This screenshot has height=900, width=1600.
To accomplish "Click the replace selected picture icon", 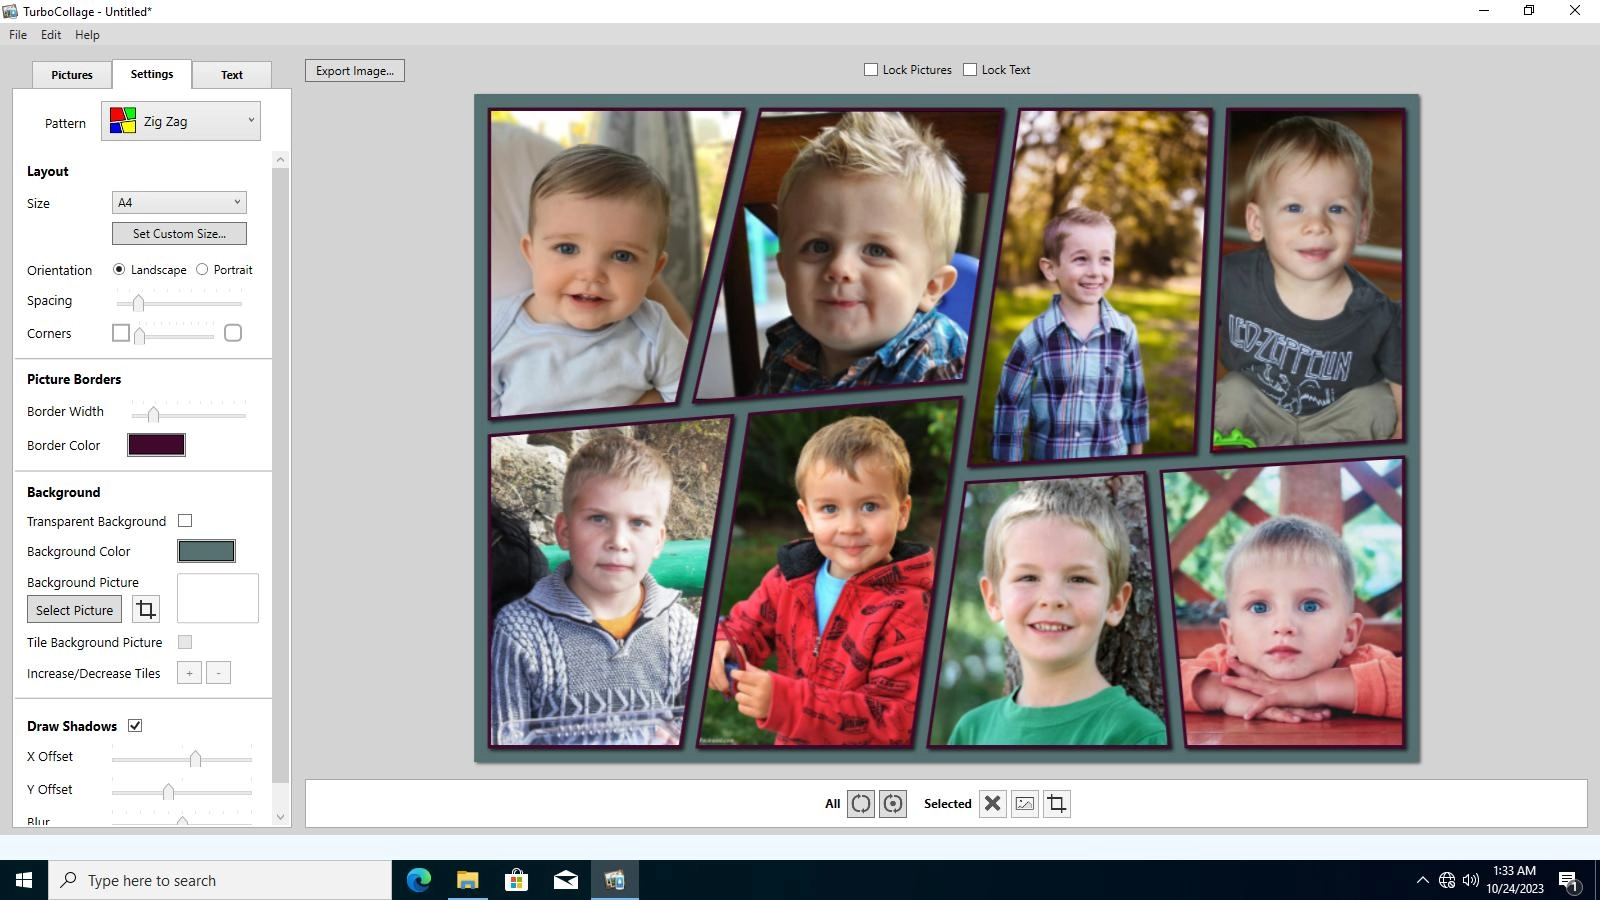I will coord(1025,803).
